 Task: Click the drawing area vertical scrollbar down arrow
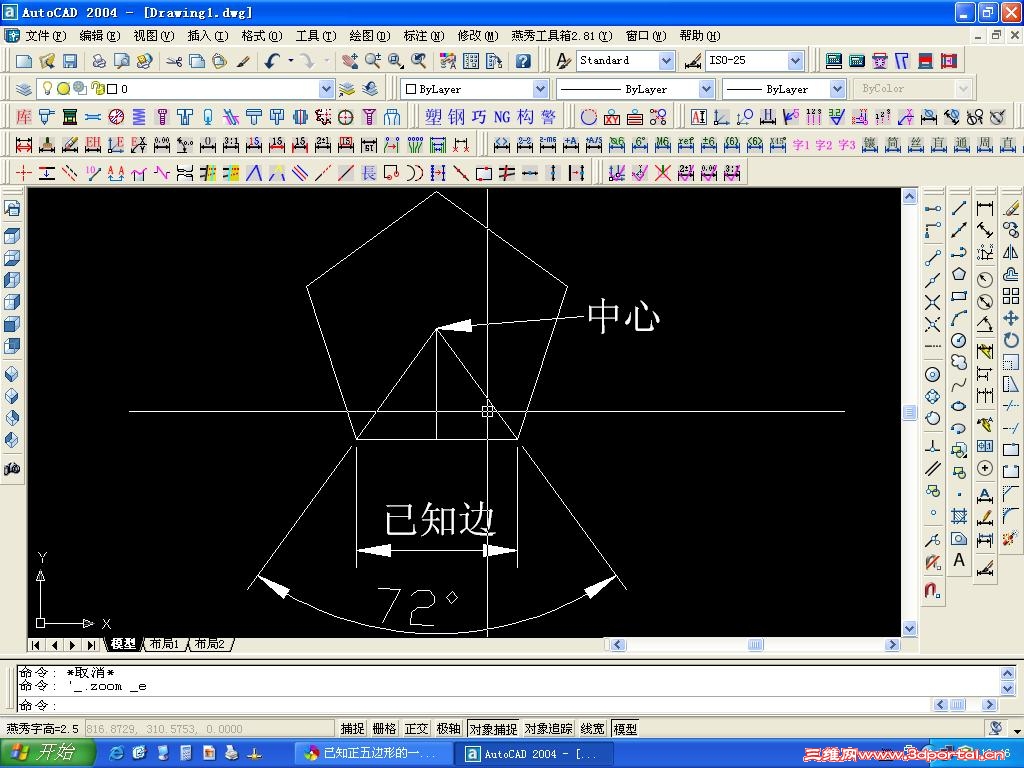[910, 628]
